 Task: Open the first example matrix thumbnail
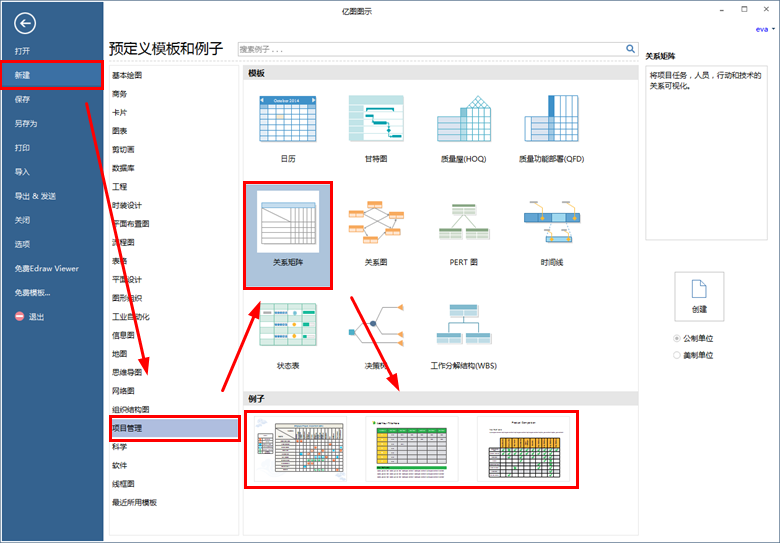[x=300, y=449]
